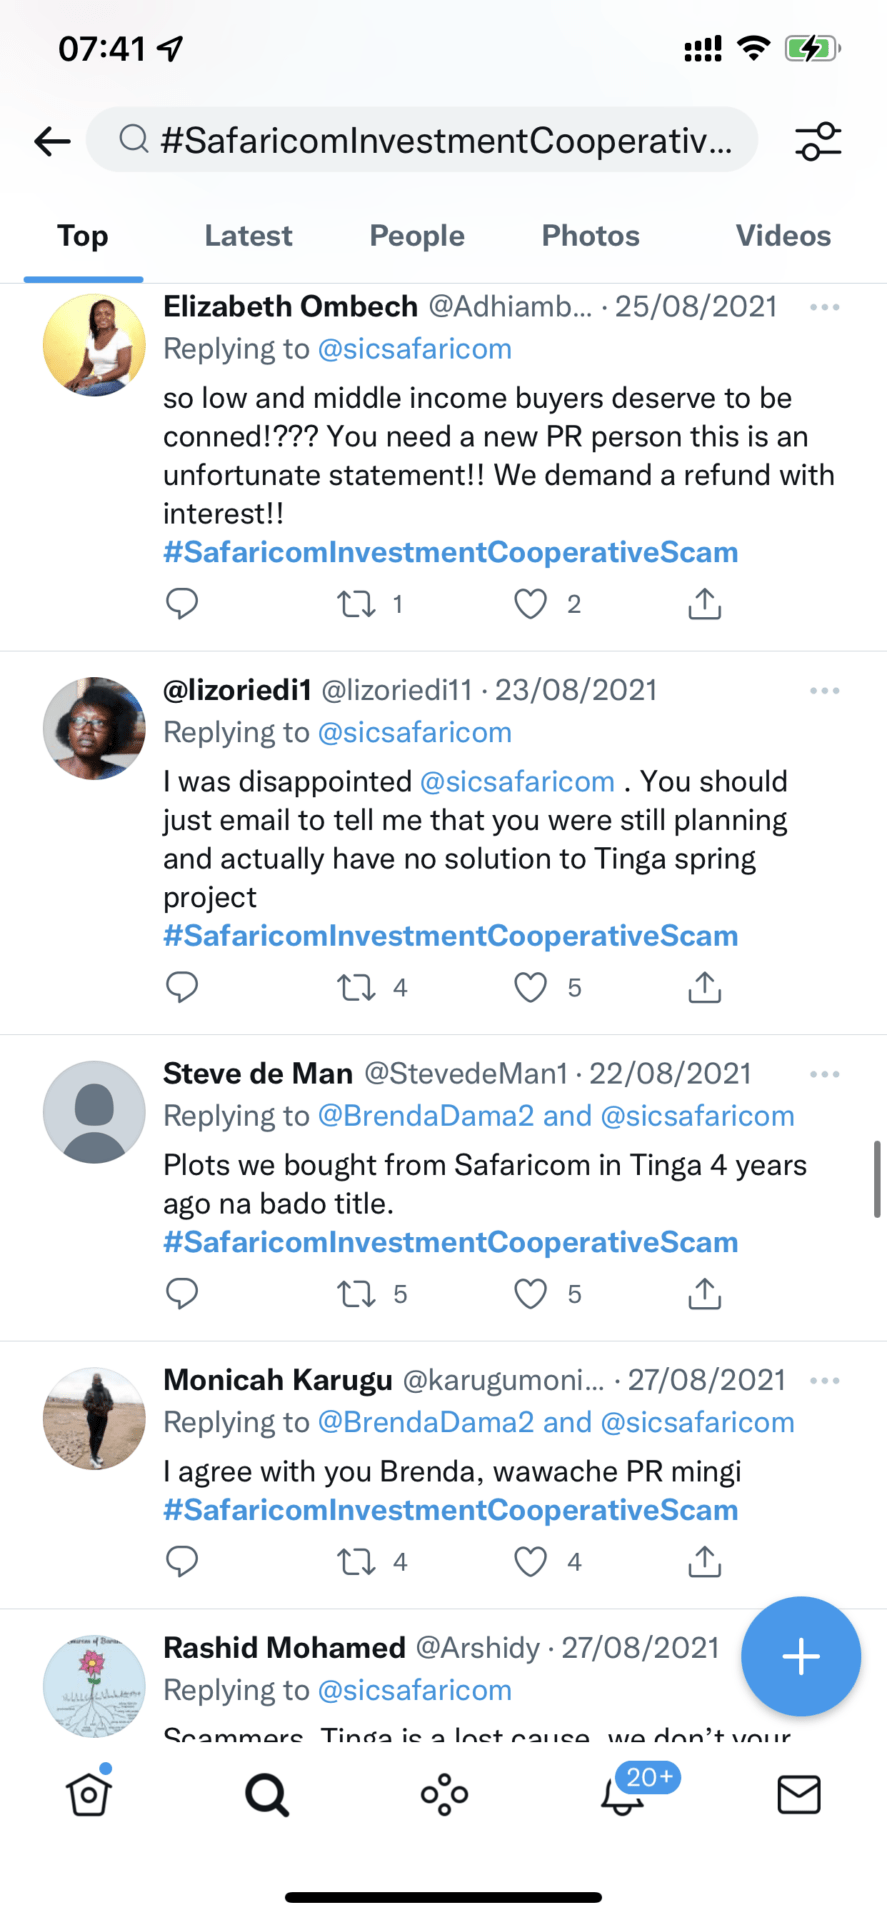Tap the back arrow icon

click(x=52, y=141)
